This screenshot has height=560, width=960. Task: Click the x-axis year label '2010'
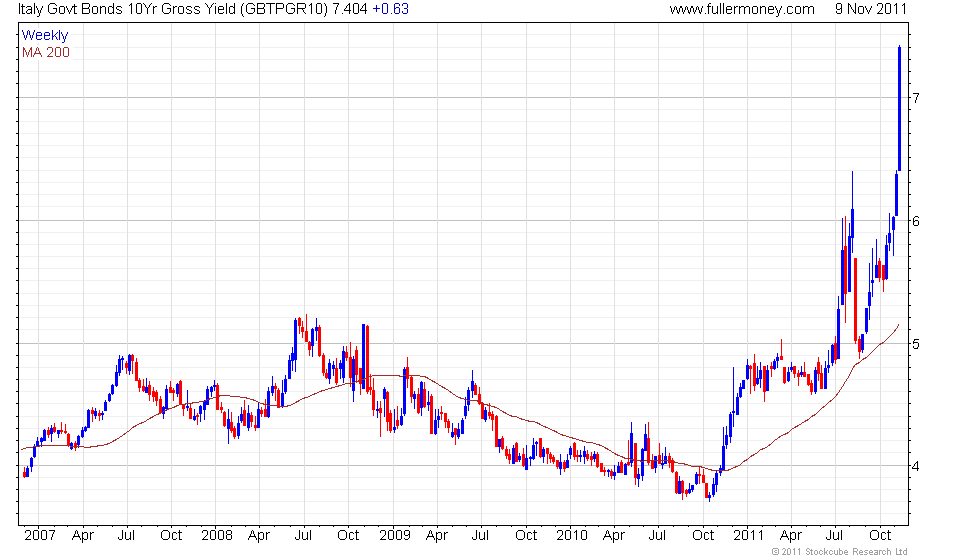572,536
